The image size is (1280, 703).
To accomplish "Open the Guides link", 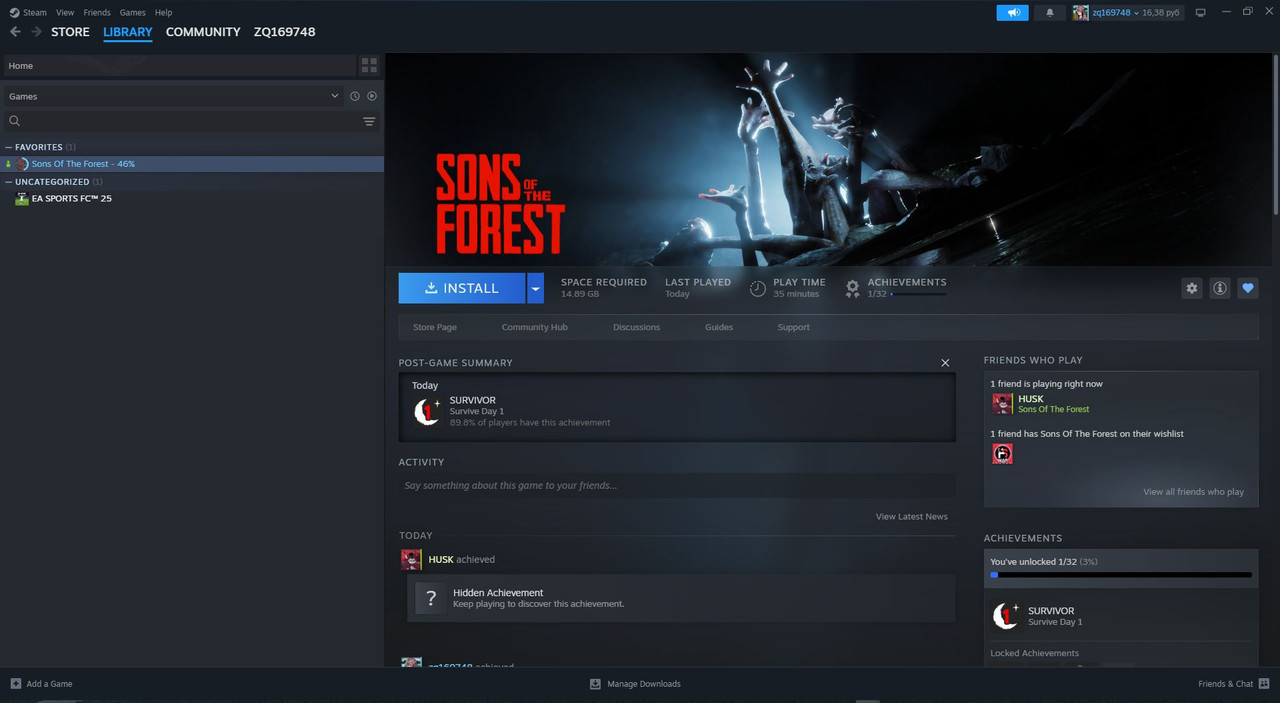I will point(719,327).
